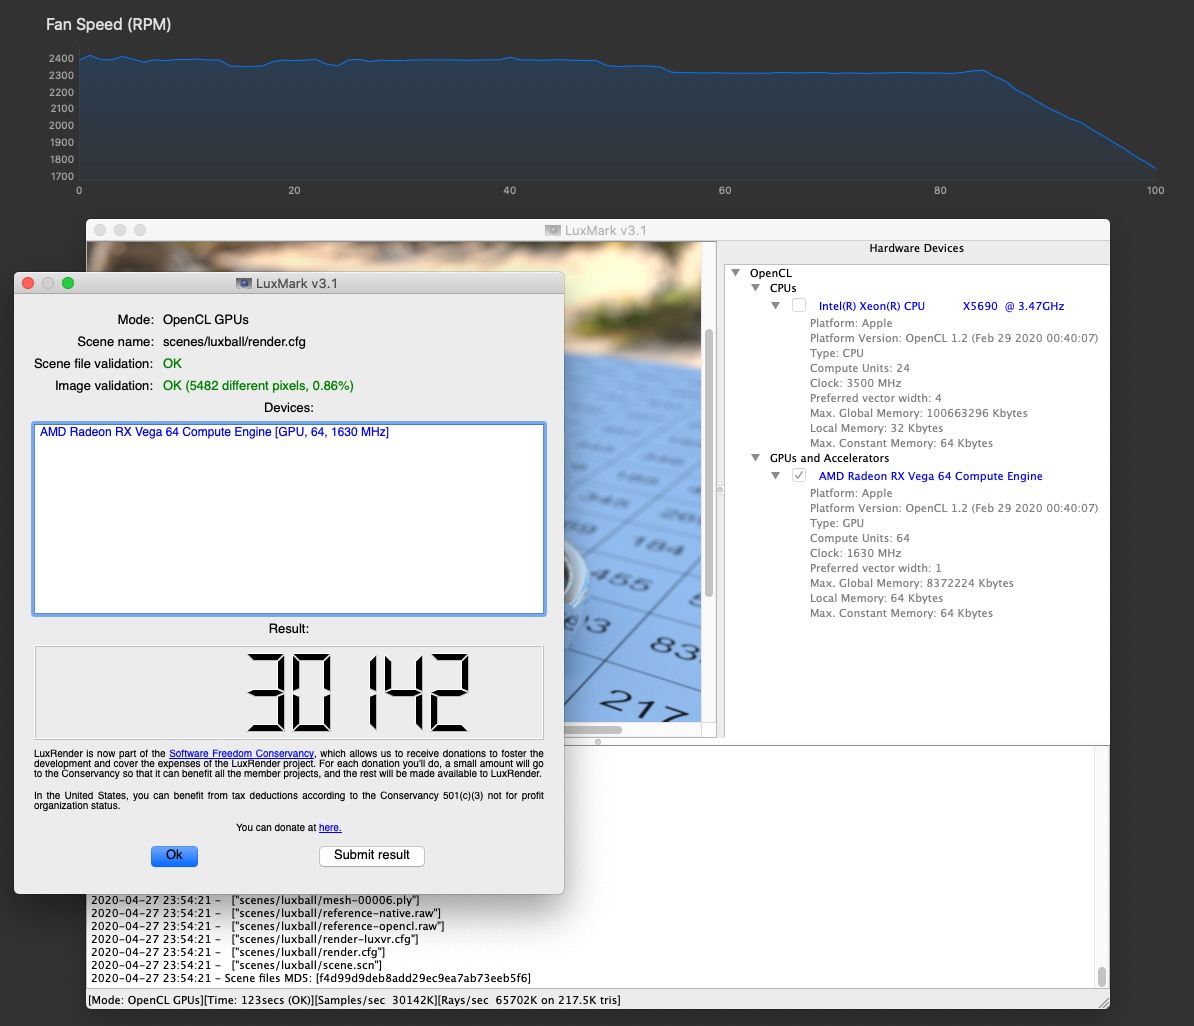Click the 'Image validation' OK result text

pyautogui.click(x=258, y=385)
